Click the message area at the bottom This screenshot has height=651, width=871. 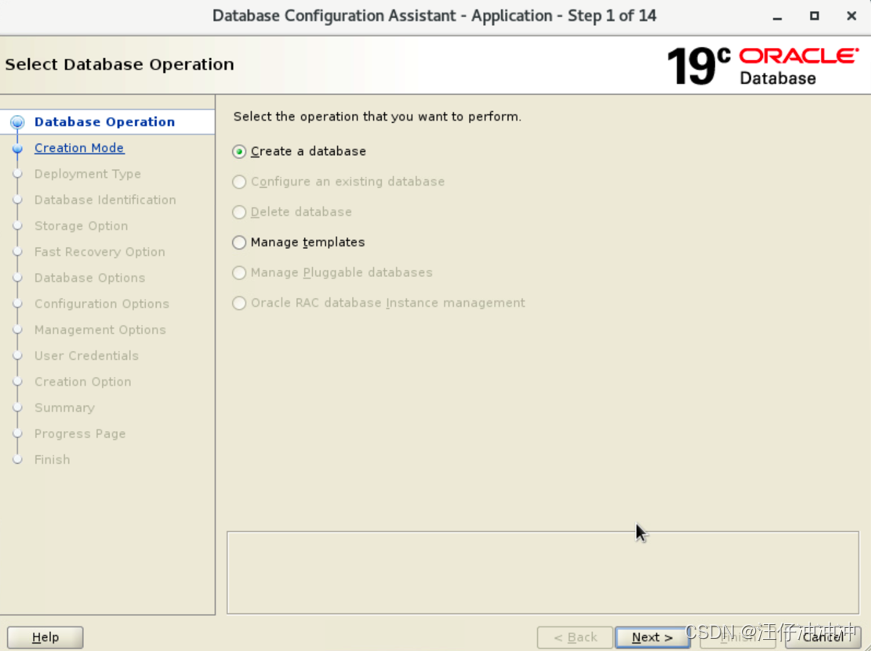[543, 572]
